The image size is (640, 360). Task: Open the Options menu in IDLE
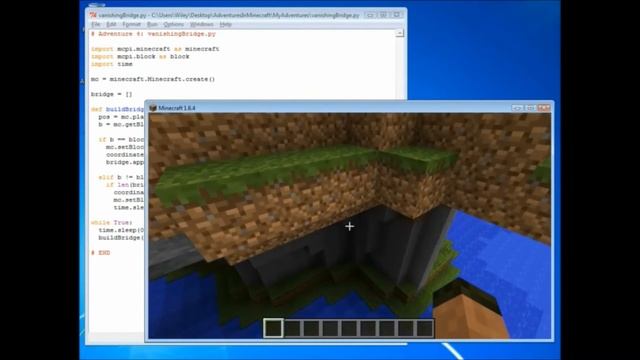point(173,24)
